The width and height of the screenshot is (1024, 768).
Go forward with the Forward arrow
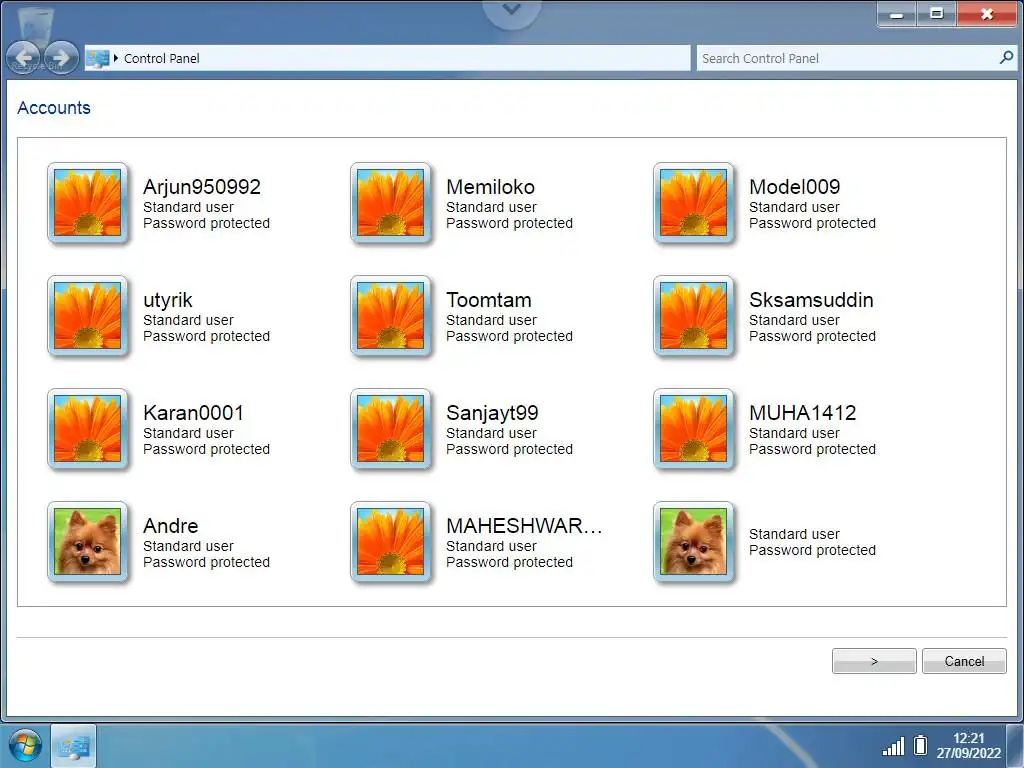pyautogui.click(x=61, y=57)
